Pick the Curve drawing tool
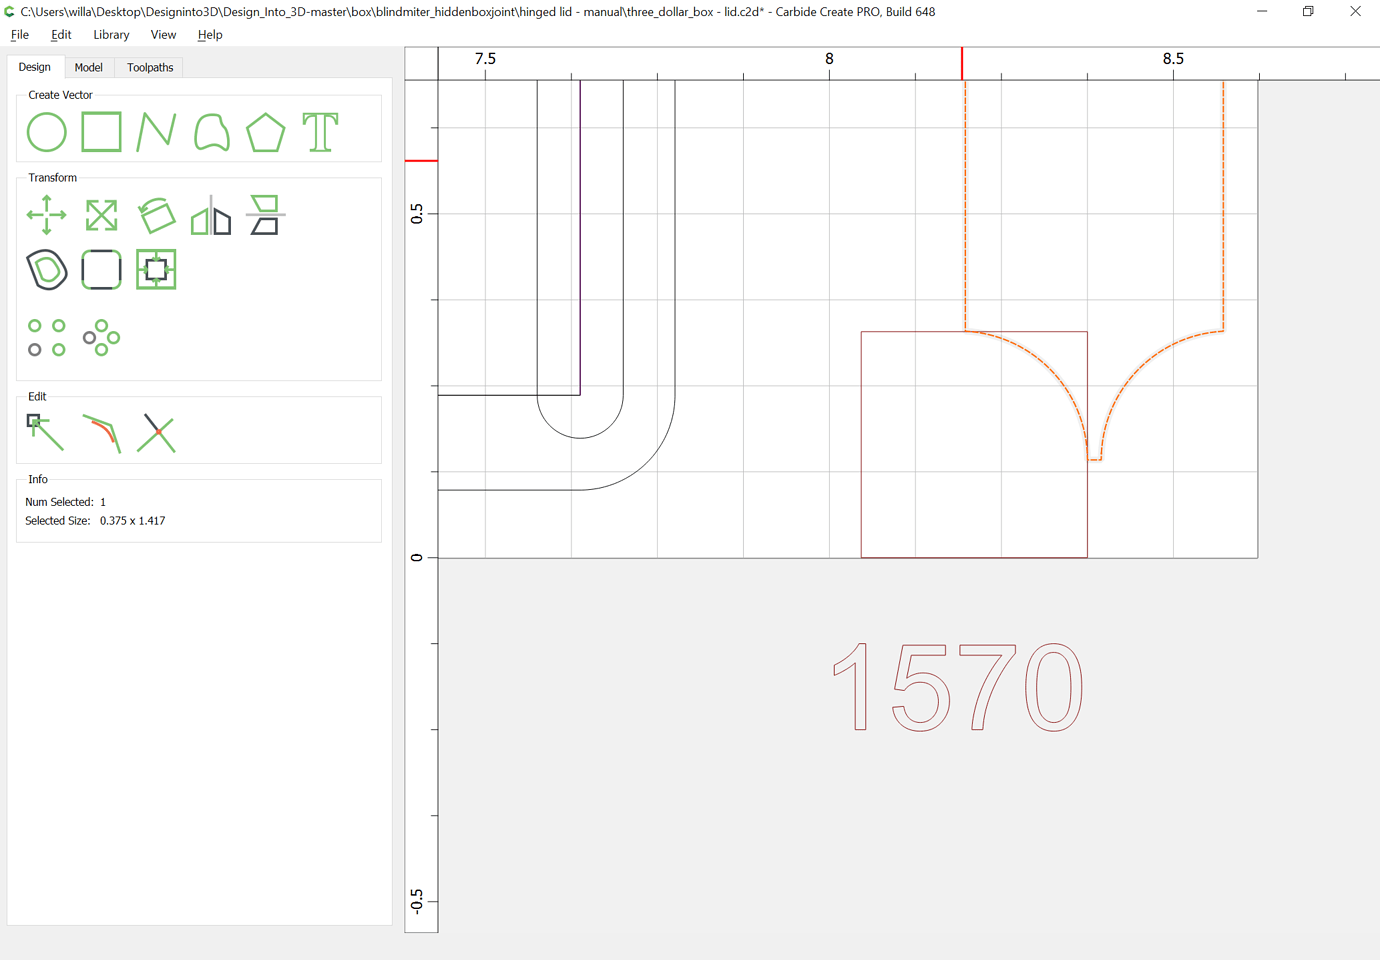 (x=211, y=132)
